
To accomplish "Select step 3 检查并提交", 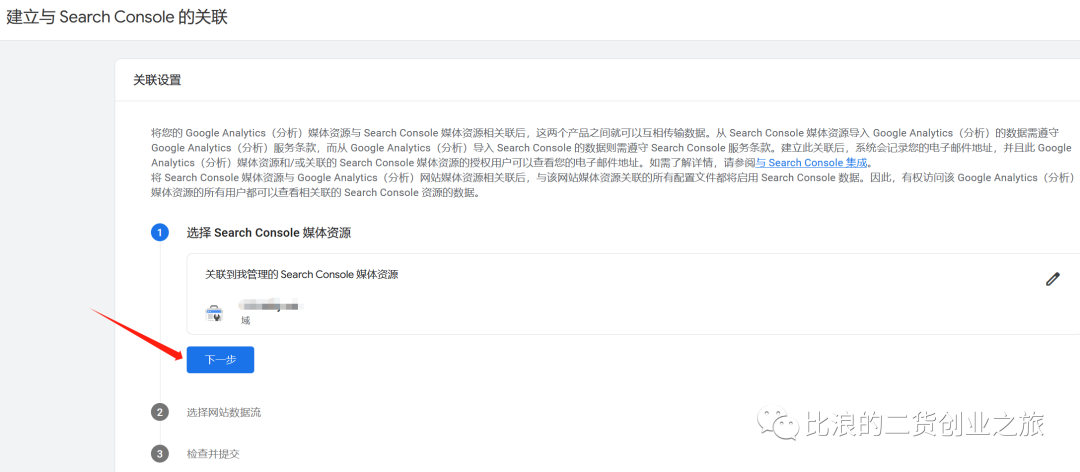I will point(213,454).
